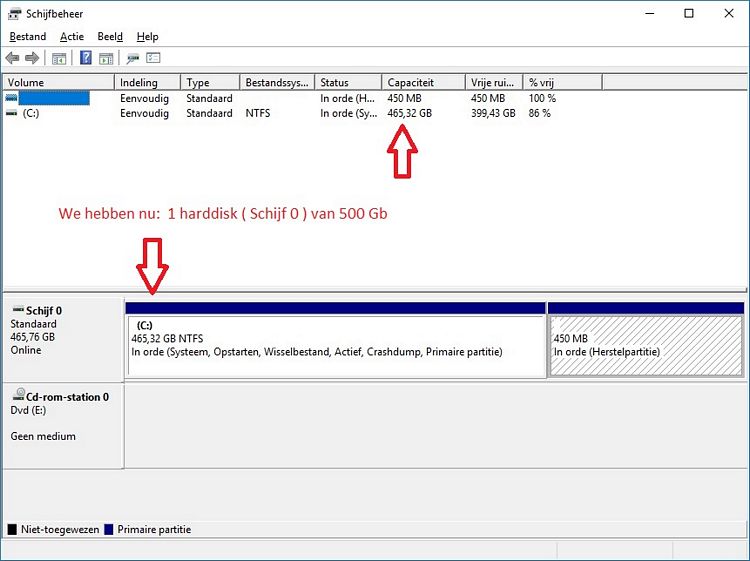750x561 pixels.
Task: Select the Cd-rom-station 0 Dvd (E:) label
Action: [63, 426]
